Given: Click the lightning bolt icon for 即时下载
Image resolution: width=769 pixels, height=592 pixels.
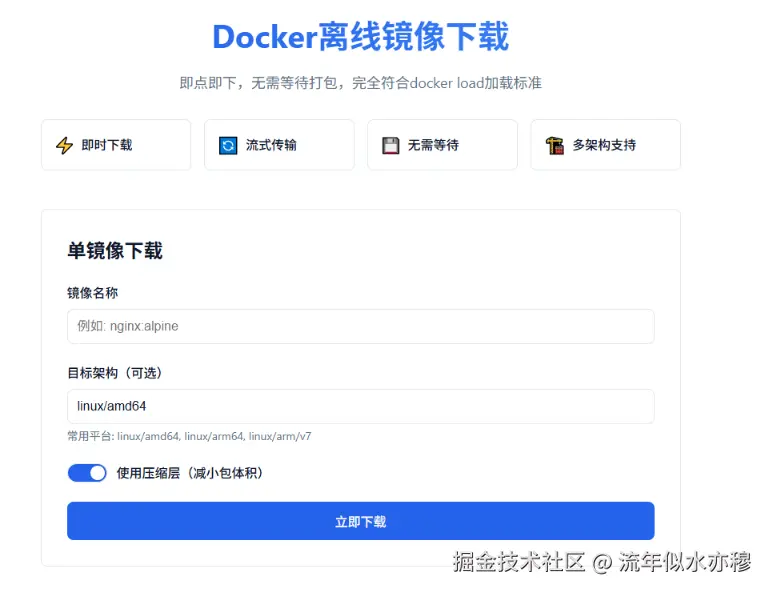Looking at the screenshot, I should pyautogui.click(x=64, y=145).
